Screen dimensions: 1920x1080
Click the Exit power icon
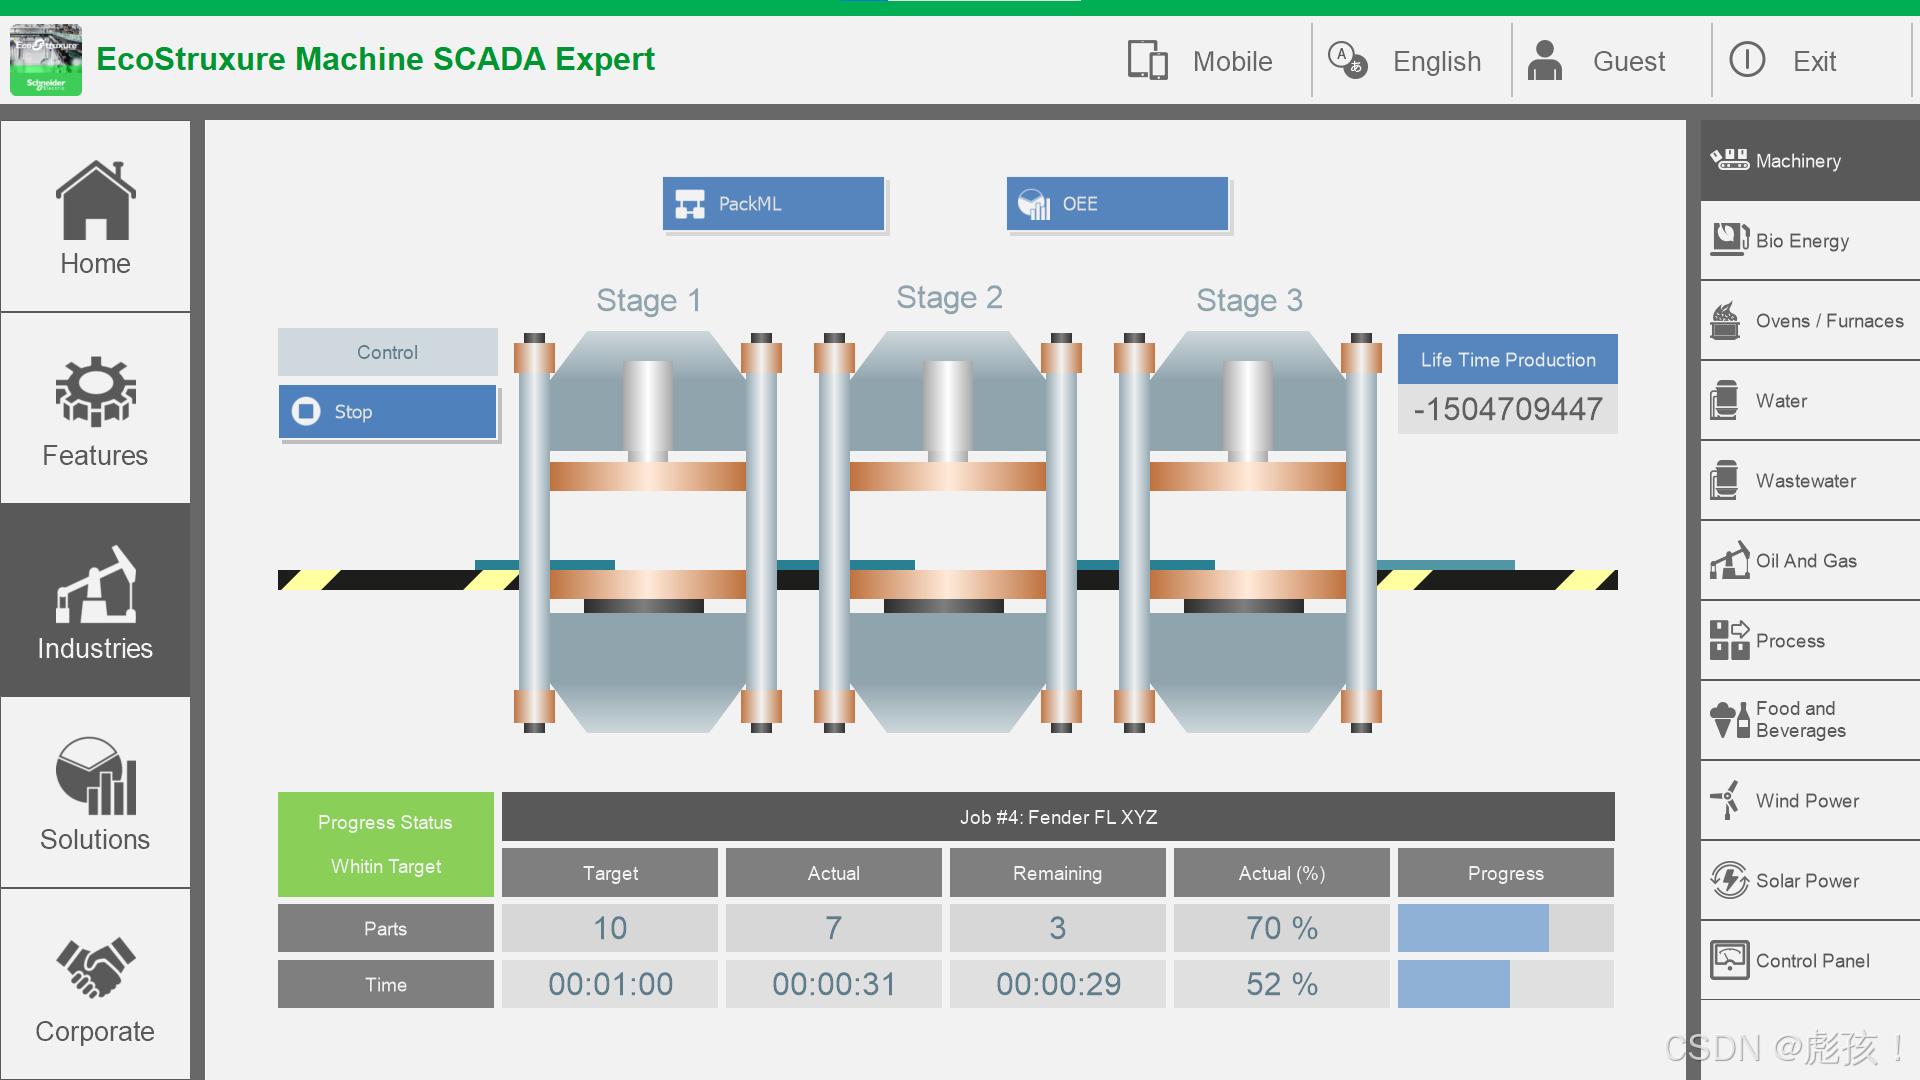coord(1747,60)
